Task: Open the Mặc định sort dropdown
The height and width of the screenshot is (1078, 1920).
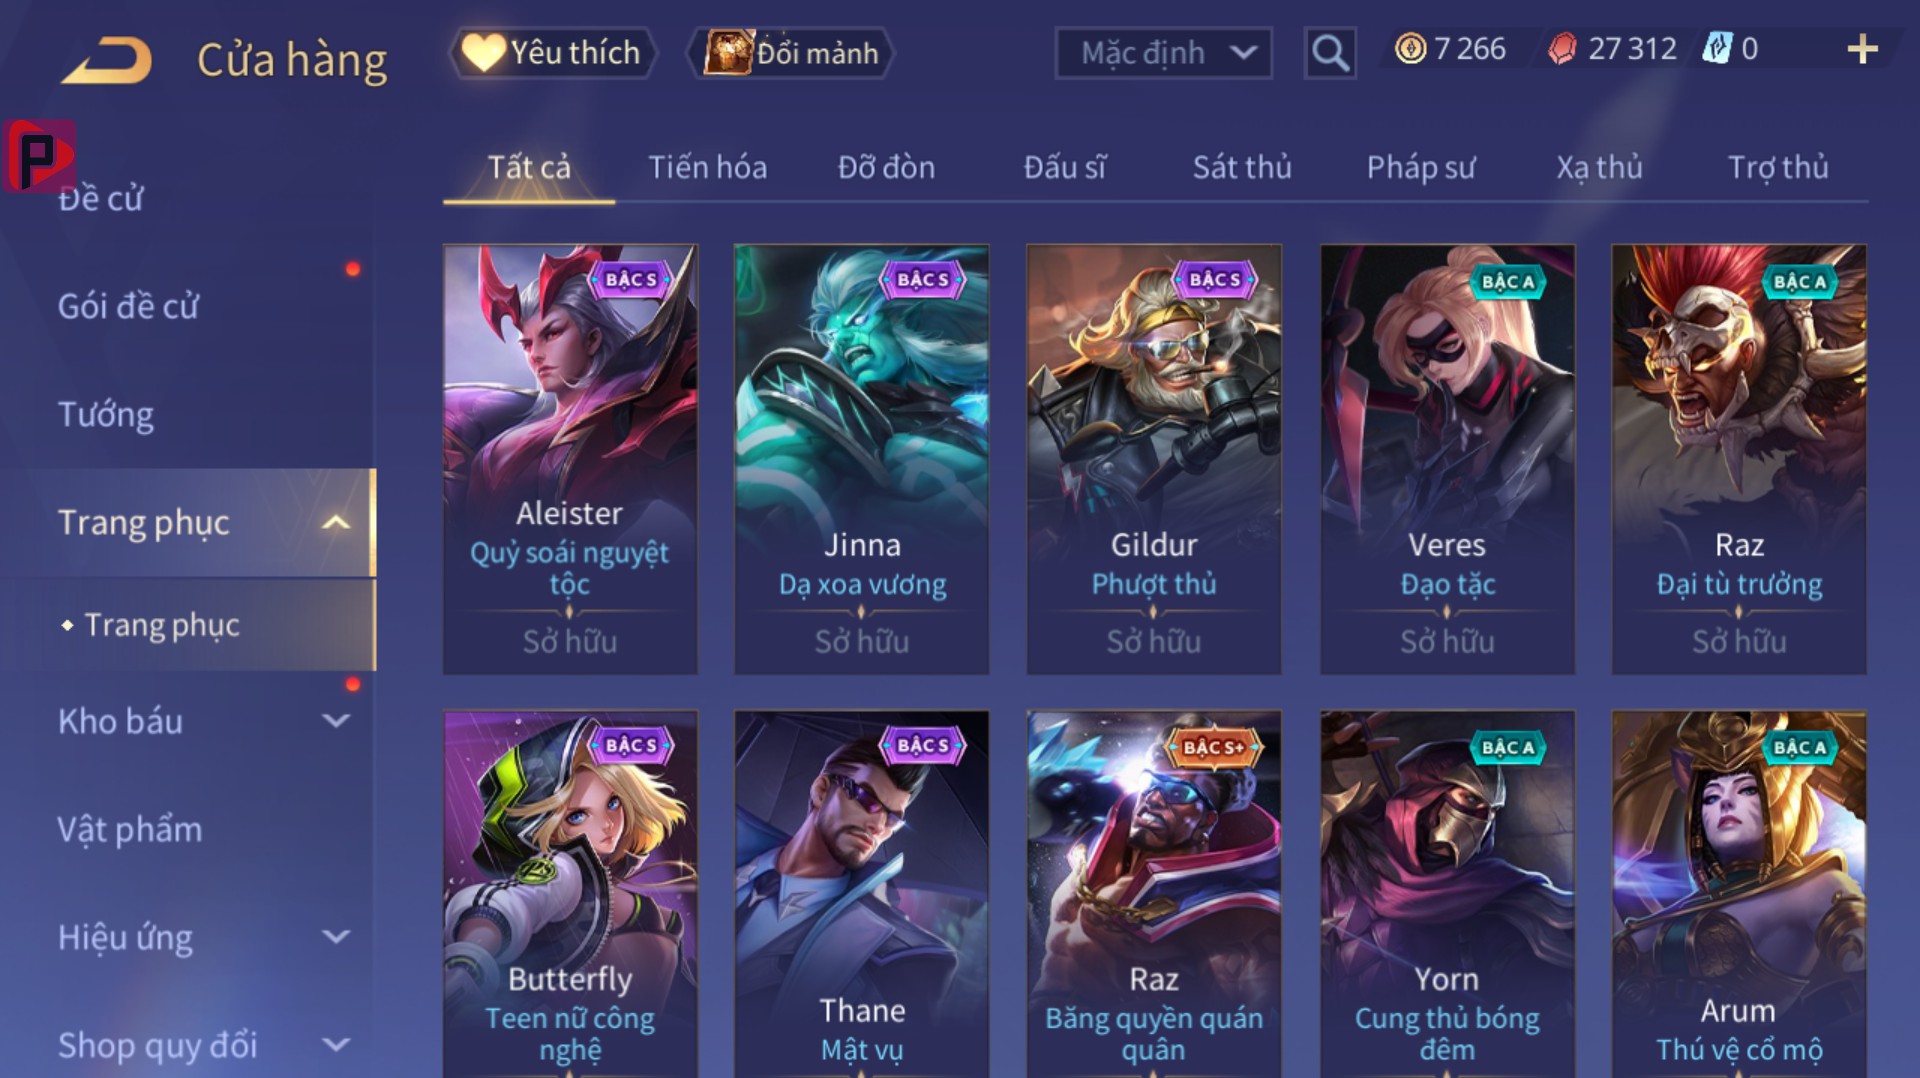Action: [x=1163, y=52]
